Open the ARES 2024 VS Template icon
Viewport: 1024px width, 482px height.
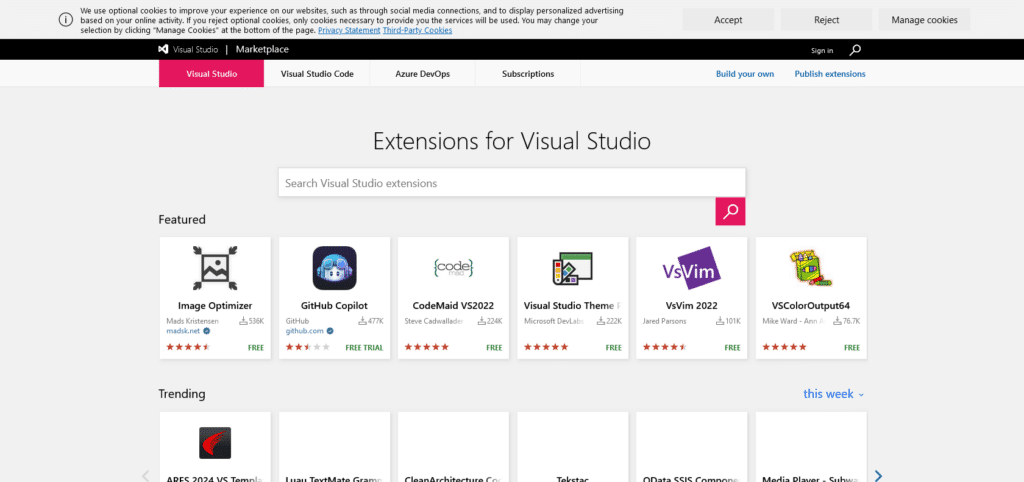215,442
